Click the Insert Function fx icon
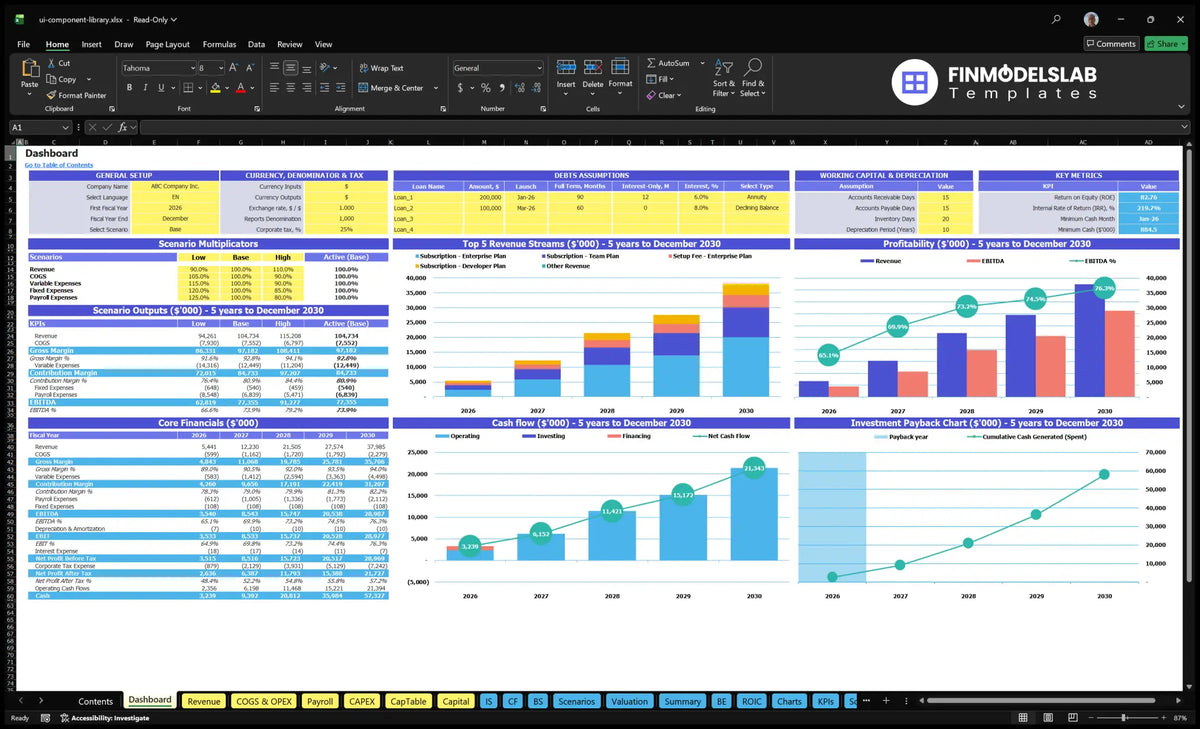 click(x=123, y=128)
